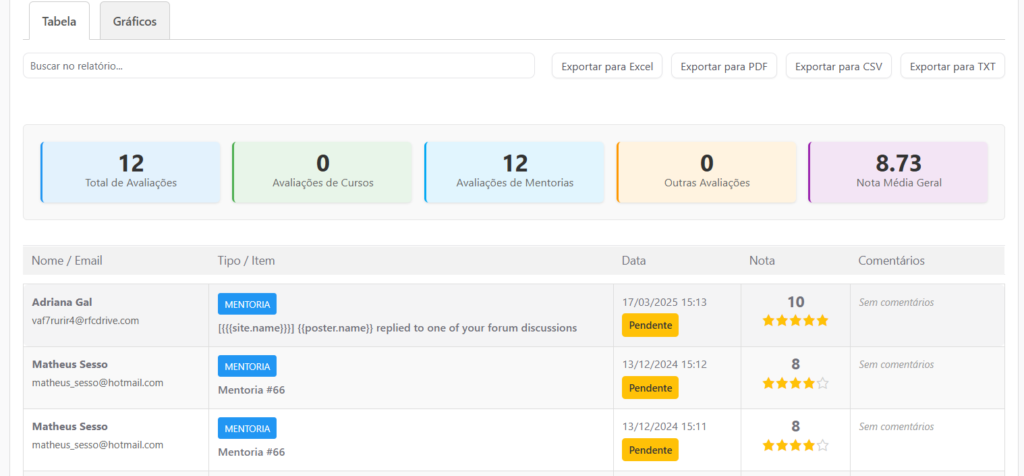The height and width of the screenshot is (476, 1024).
Task: Click the Pendente badge dated 13/12/2024 15:12
Action: click(650, 388)
